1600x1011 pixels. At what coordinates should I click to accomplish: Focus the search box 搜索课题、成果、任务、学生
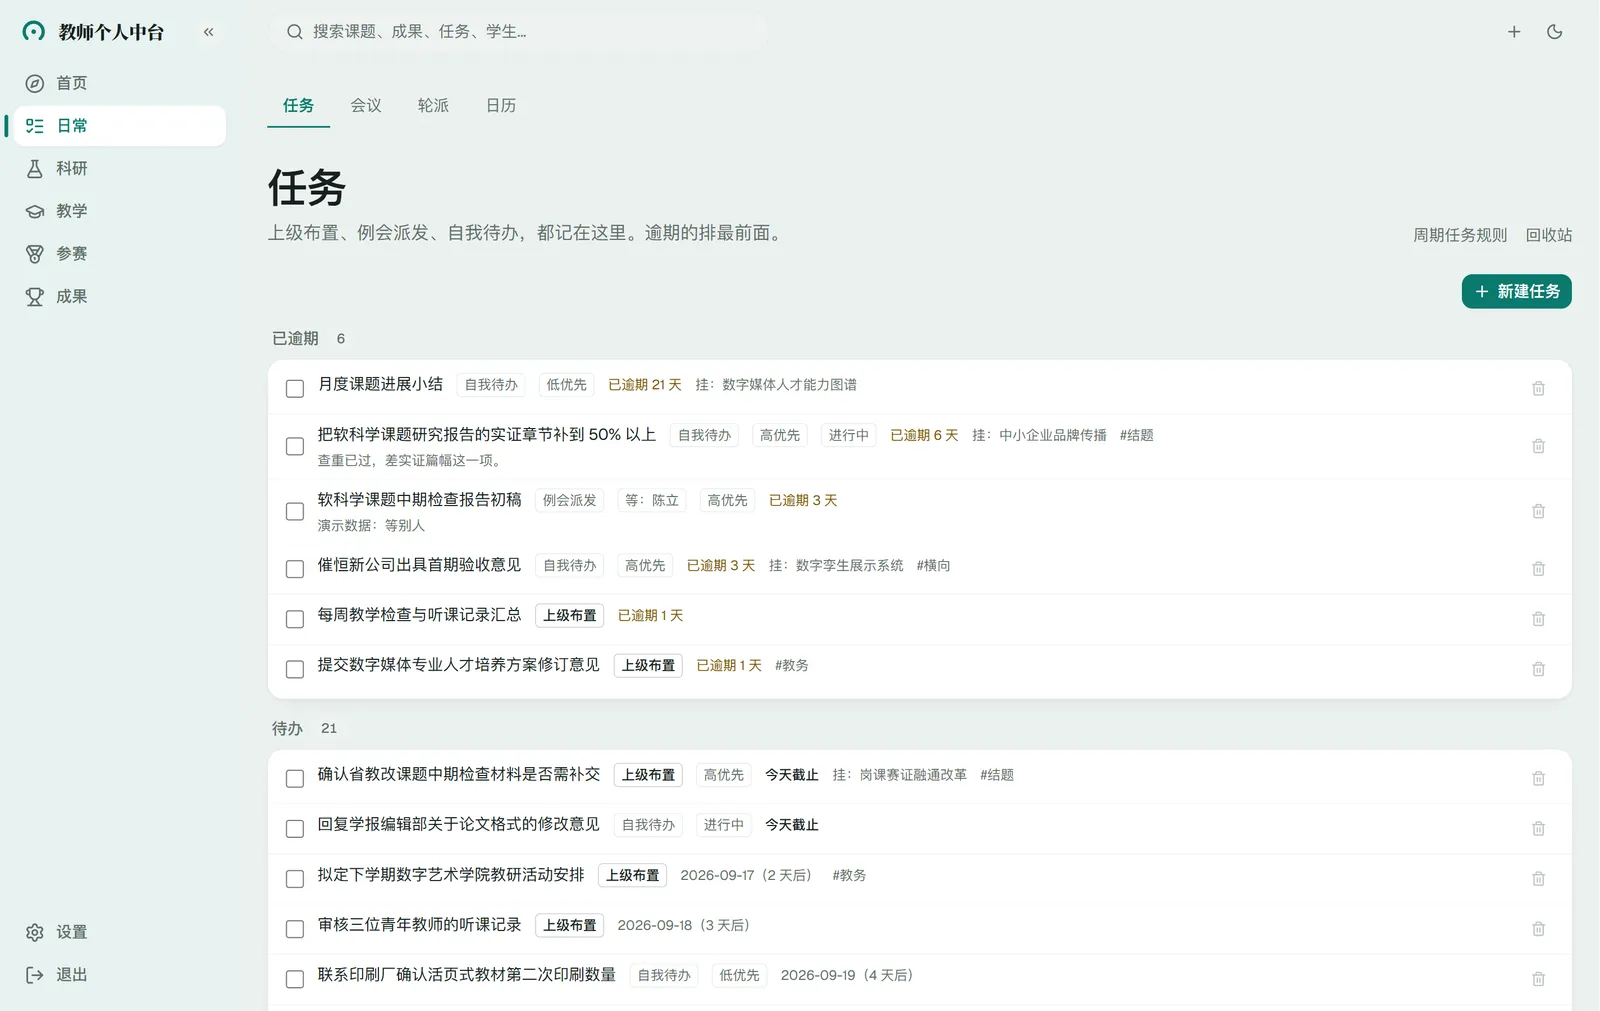520,32
